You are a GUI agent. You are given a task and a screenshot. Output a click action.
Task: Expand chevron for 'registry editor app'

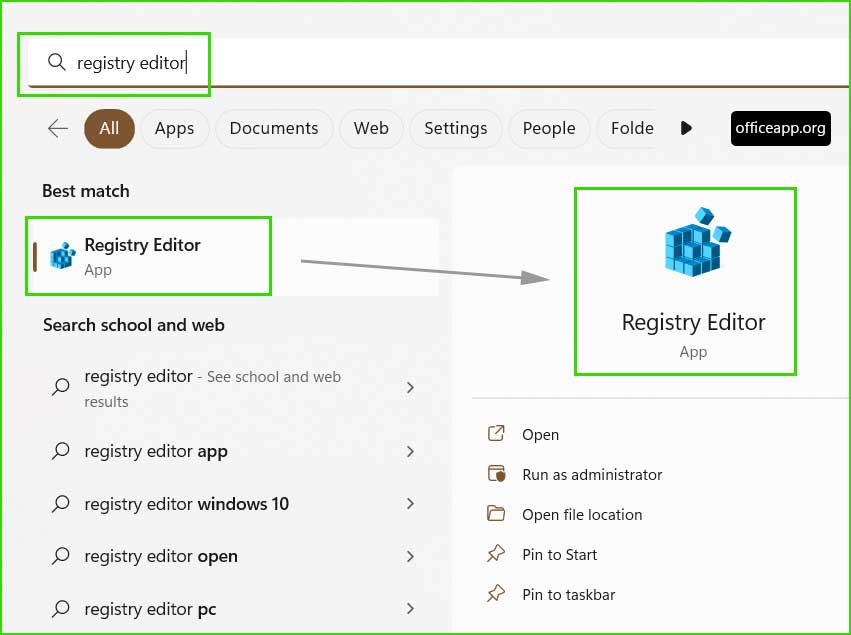(410, 452)
